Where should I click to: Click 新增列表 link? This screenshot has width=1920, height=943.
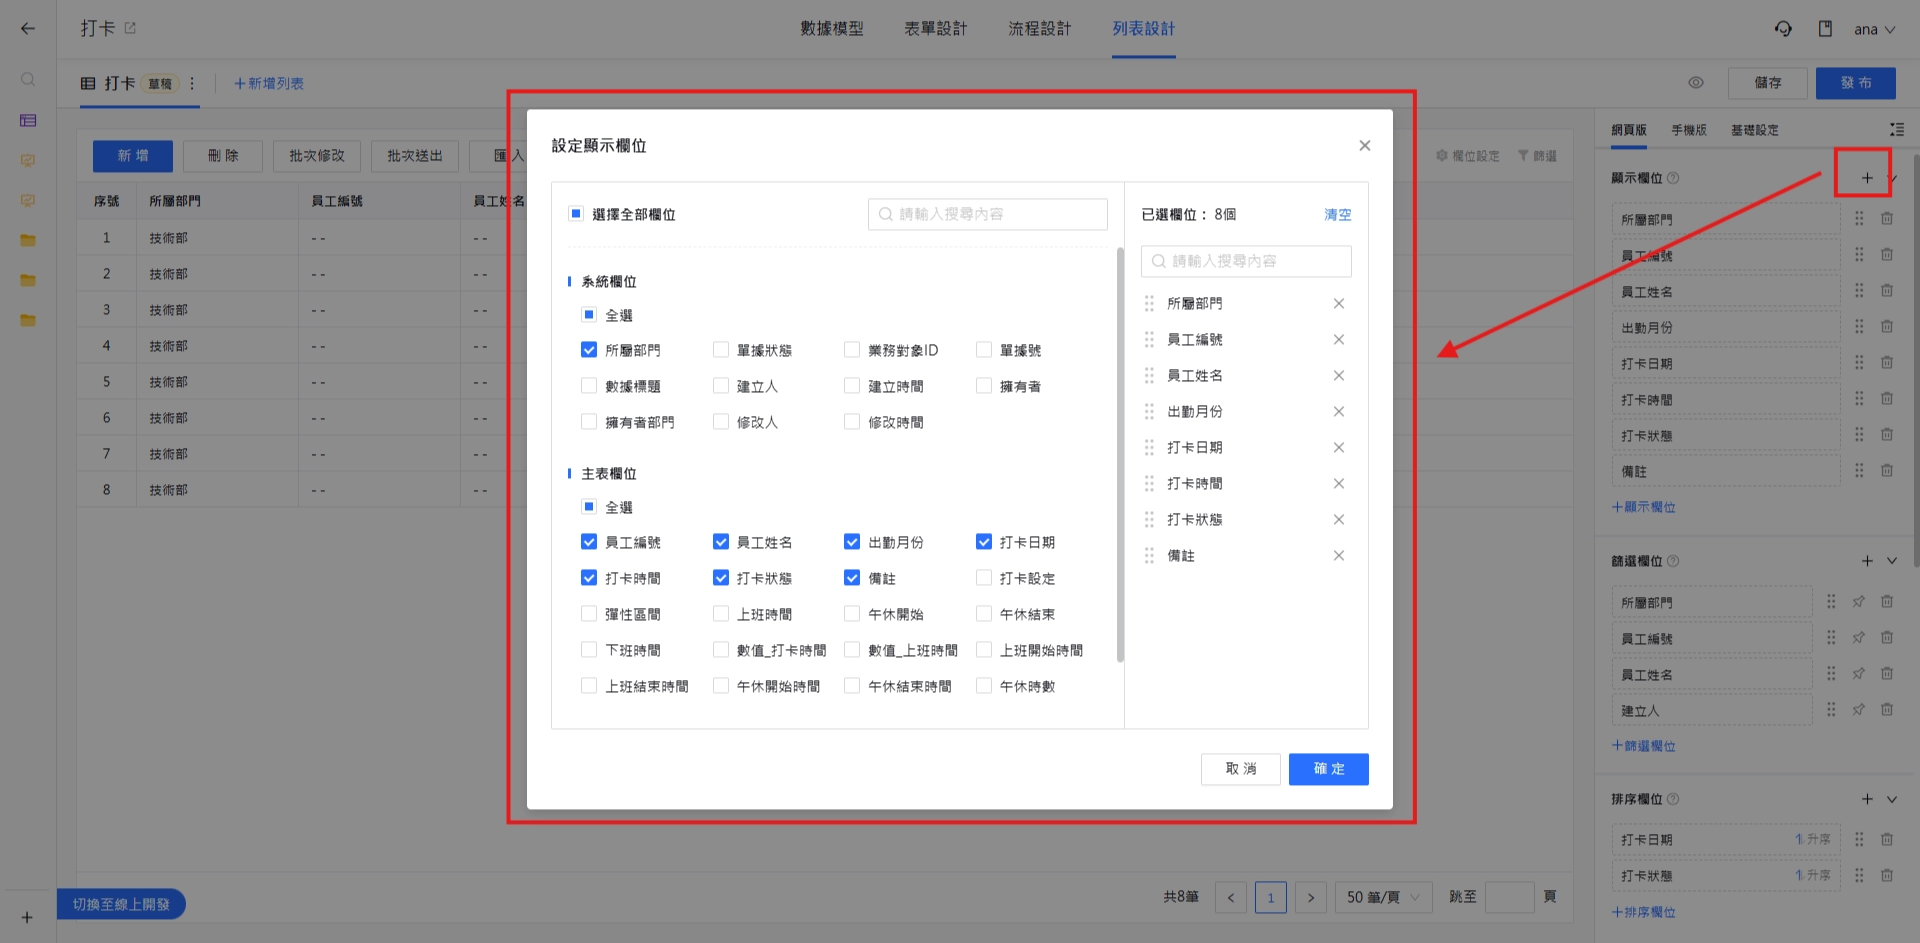[x=269, y=84]
